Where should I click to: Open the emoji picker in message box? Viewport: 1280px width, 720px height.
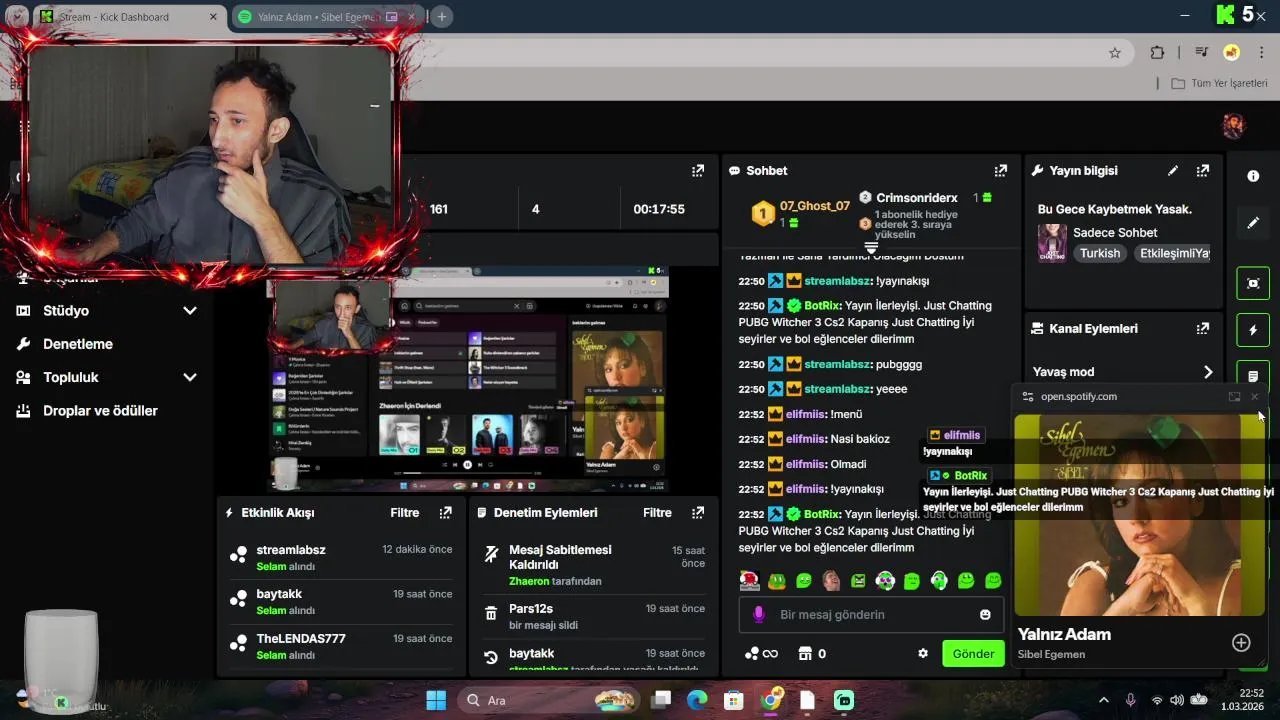coord(985,614)
